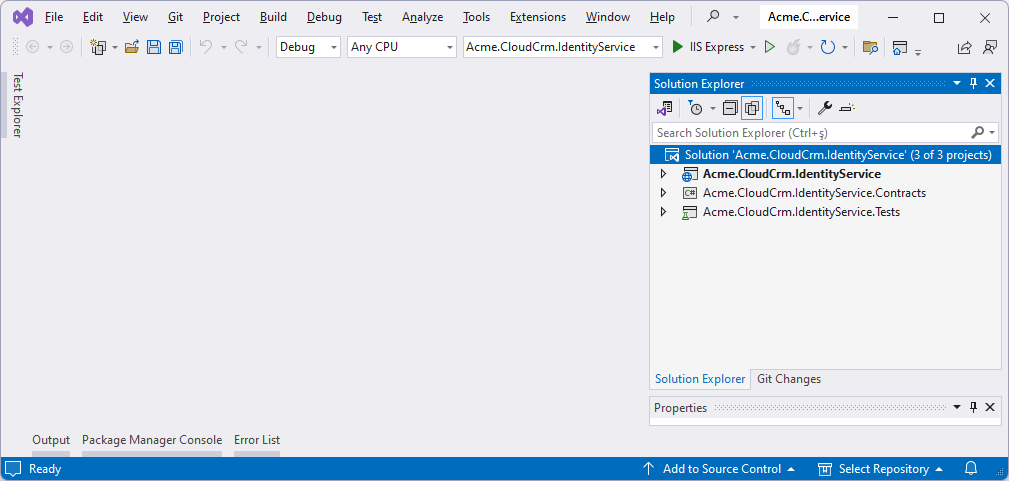Click the Acme.C...ervice title button
This screenshot has height=481, width=1009.
(x=810, y=17)
